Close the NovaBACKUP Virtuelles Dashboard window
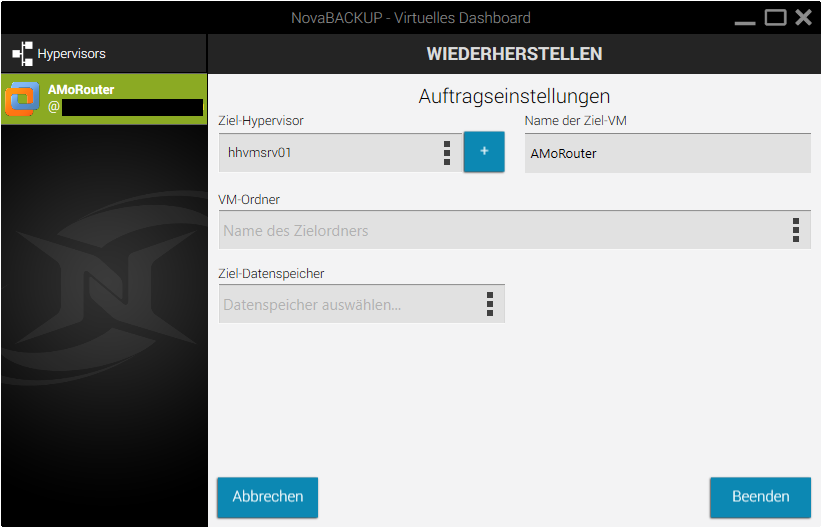The width and height of the screenshot is (821, 527). [803, 17]
